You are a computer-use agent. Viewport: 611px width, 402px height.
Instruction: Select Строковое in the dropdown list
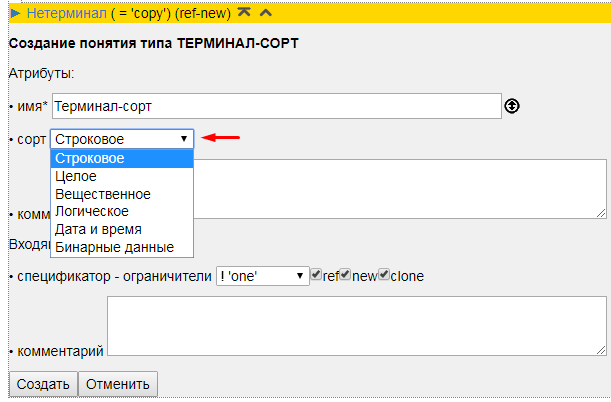(x=121, y=159)
